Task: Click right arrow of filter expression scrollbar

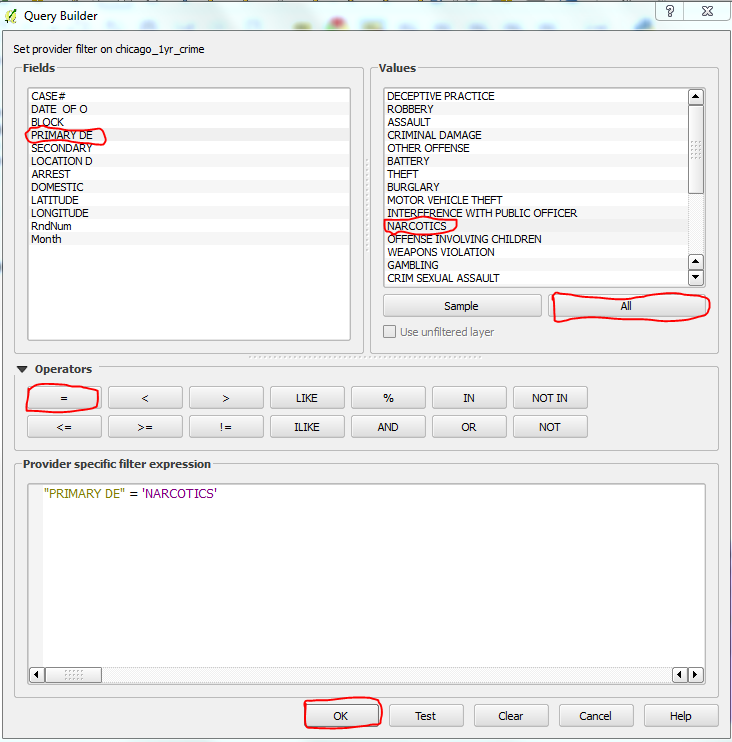Action: coord(696,675)
